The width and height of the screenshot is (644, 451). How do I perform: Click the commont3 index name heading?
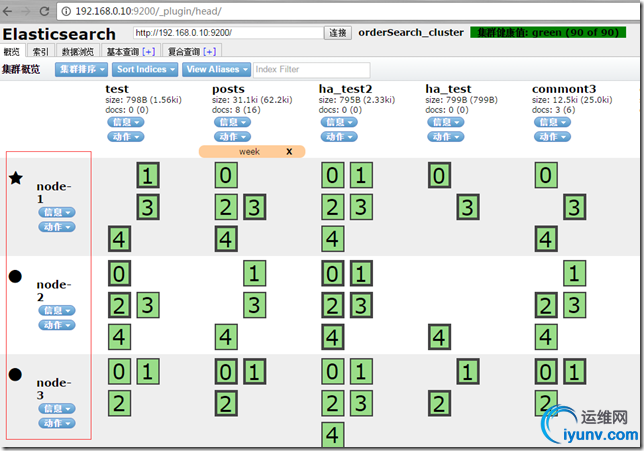[564, 89]
